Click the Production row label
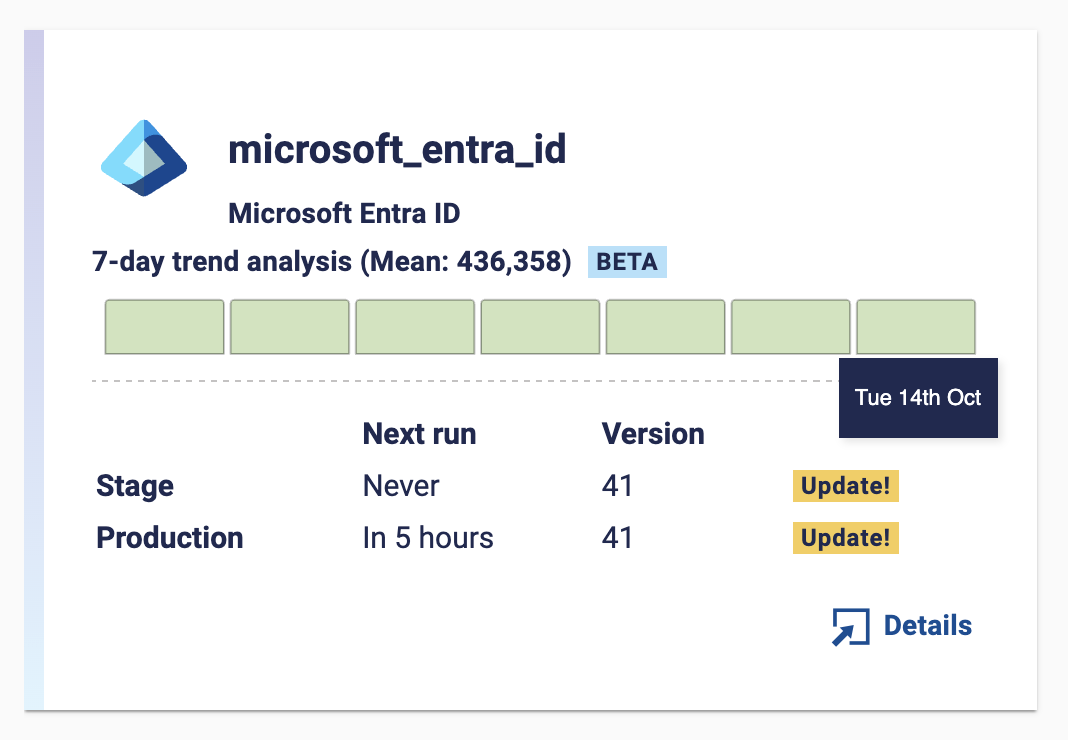This screenshot has width=1068, height=740. 170,538
